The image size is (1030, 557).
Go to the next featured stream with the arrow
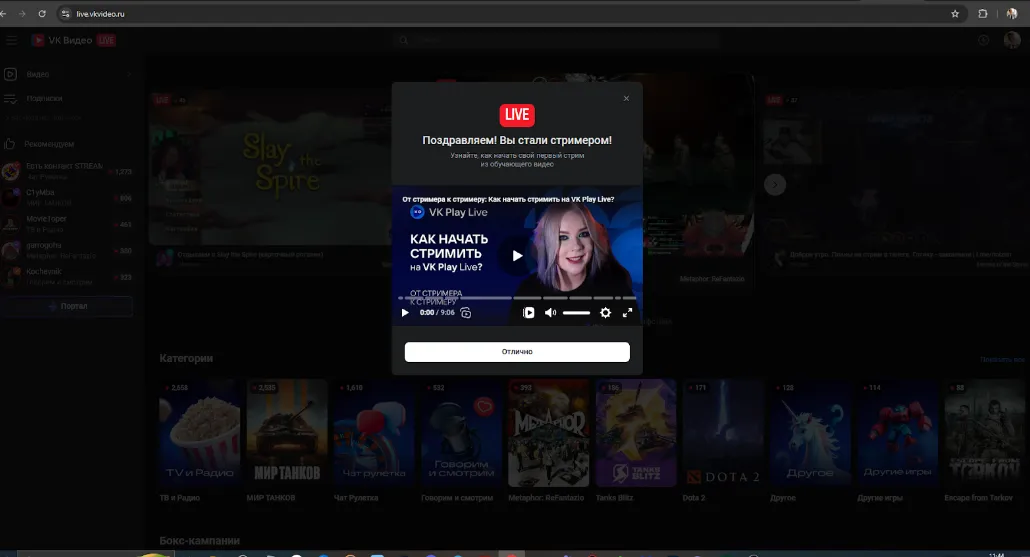coord(775,185)
